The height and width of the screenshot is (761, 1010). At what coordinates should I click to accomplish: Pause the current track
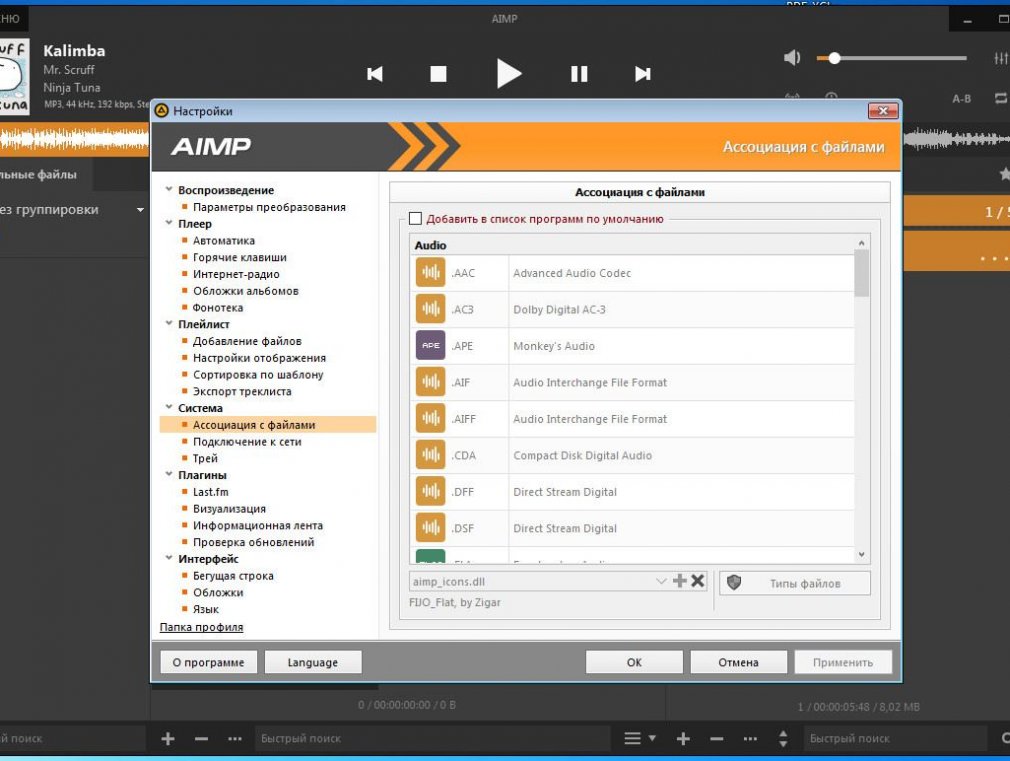(x=579, y=74)
